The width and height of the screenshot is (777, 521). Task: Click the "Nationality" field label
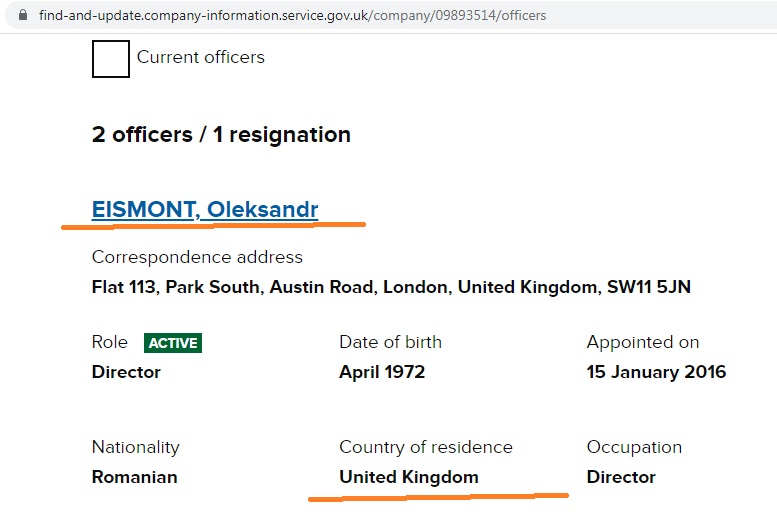tap(136, 447)
